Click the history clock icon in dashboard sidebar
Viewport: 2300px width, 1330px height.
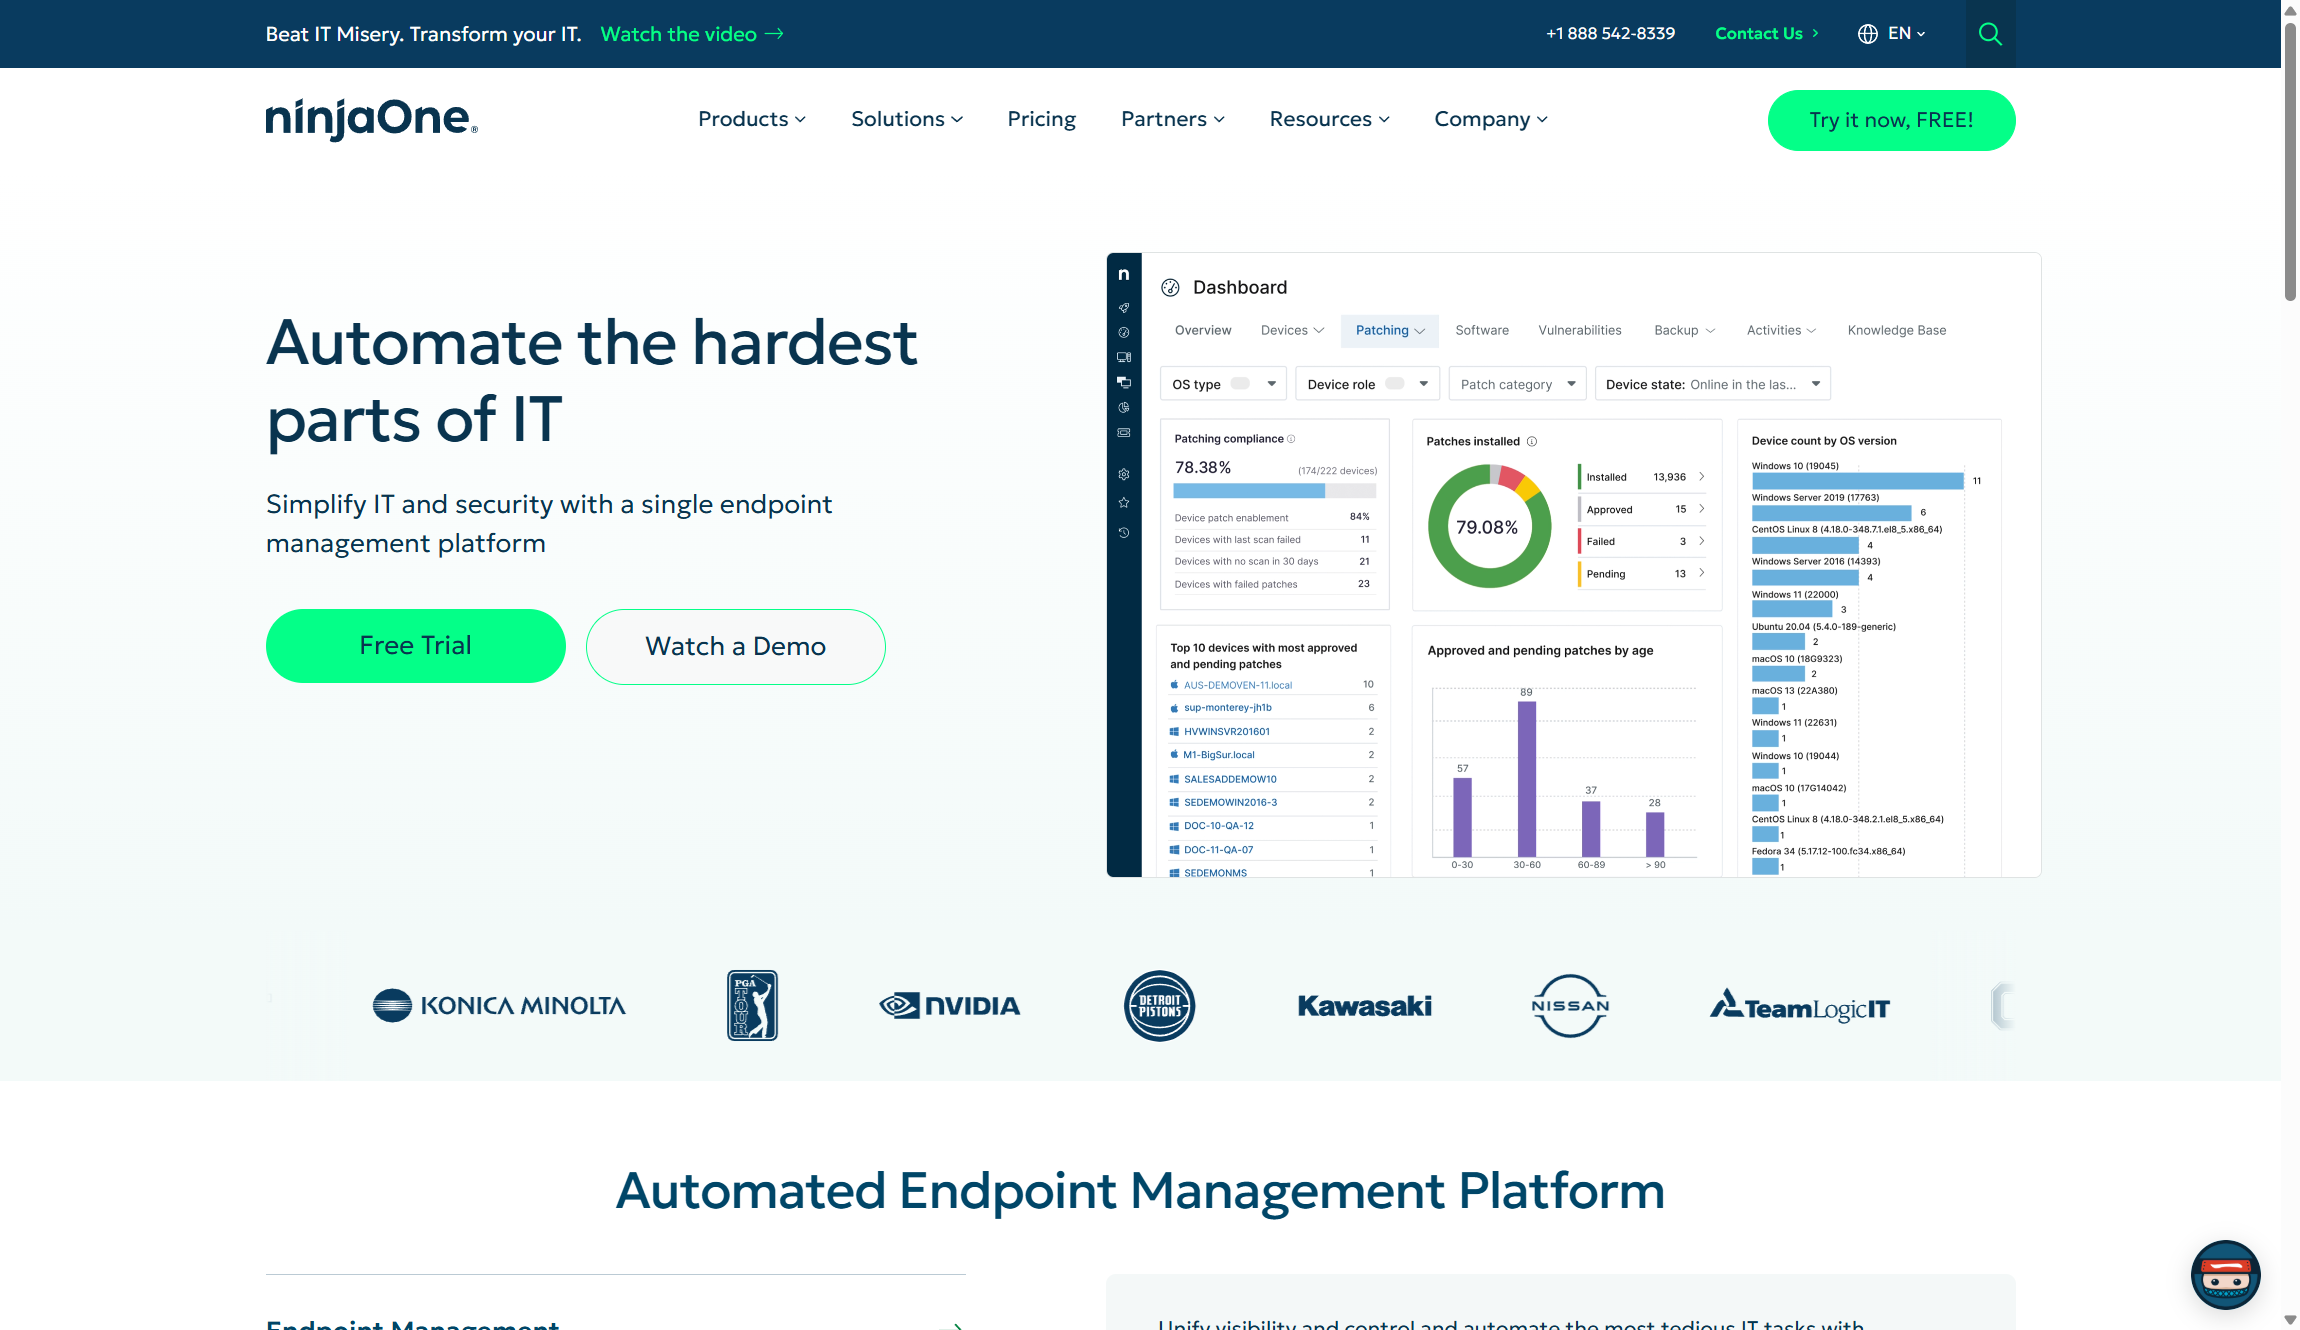tap(1124, 533)
